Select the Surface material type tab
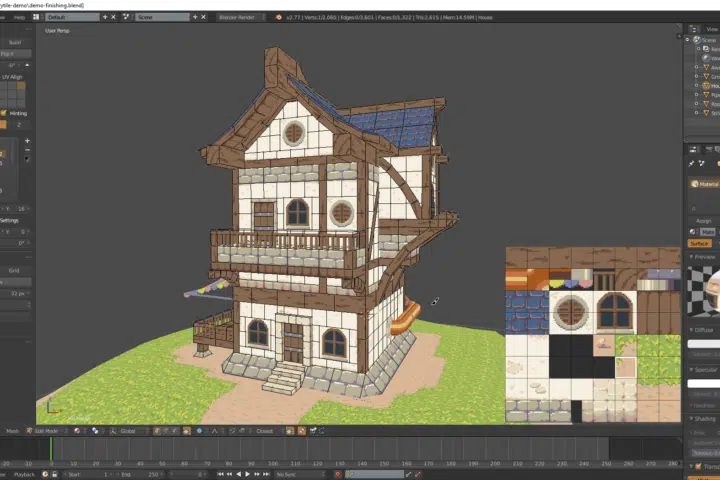The width and height of the screenshot is (720, 480). pyautogui.click(x=699, y=243)
